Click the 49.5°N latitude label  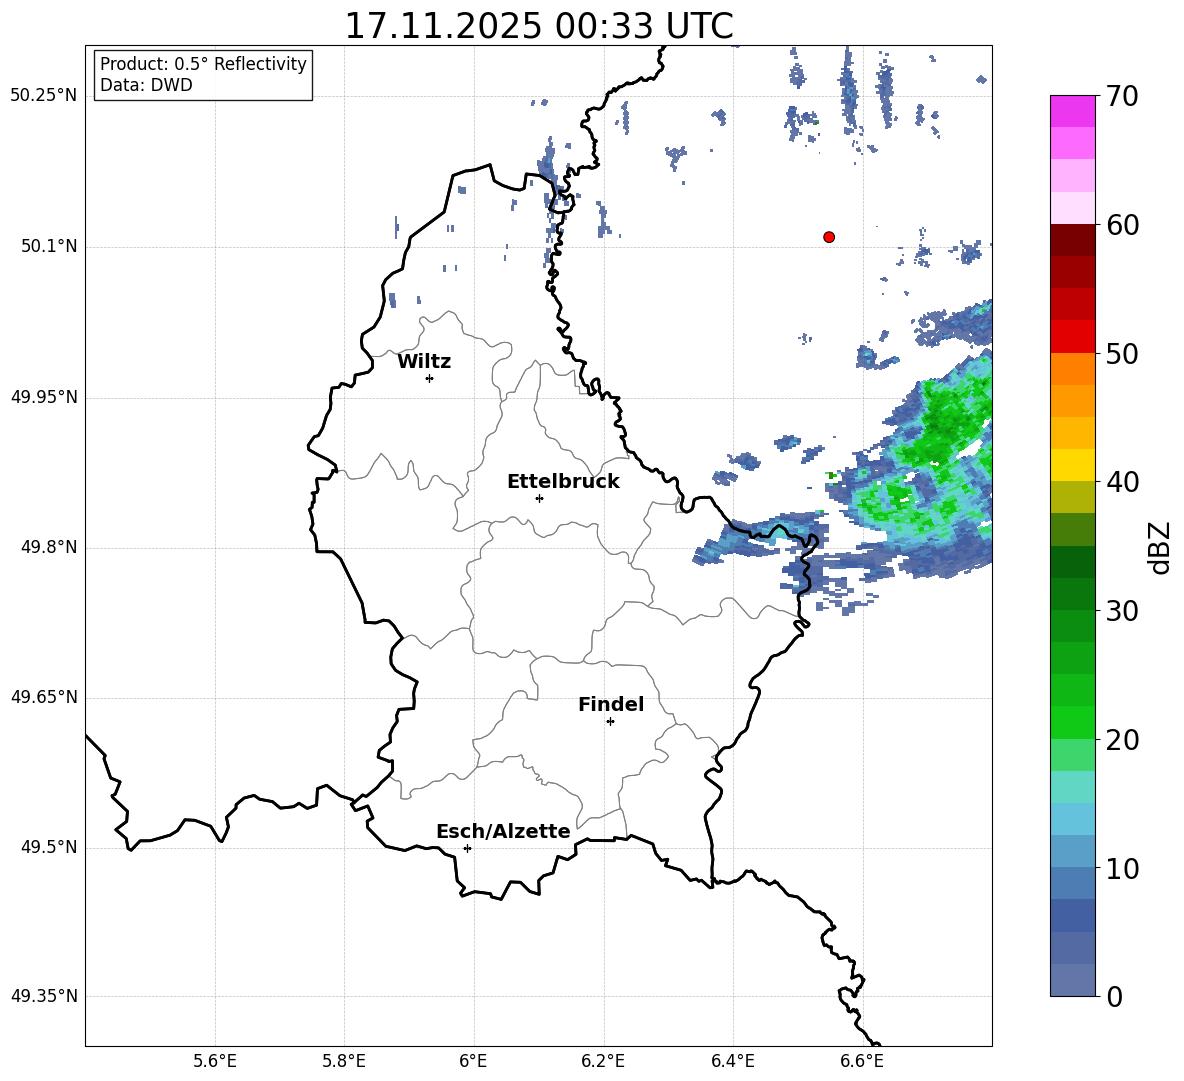pos(49,847)
